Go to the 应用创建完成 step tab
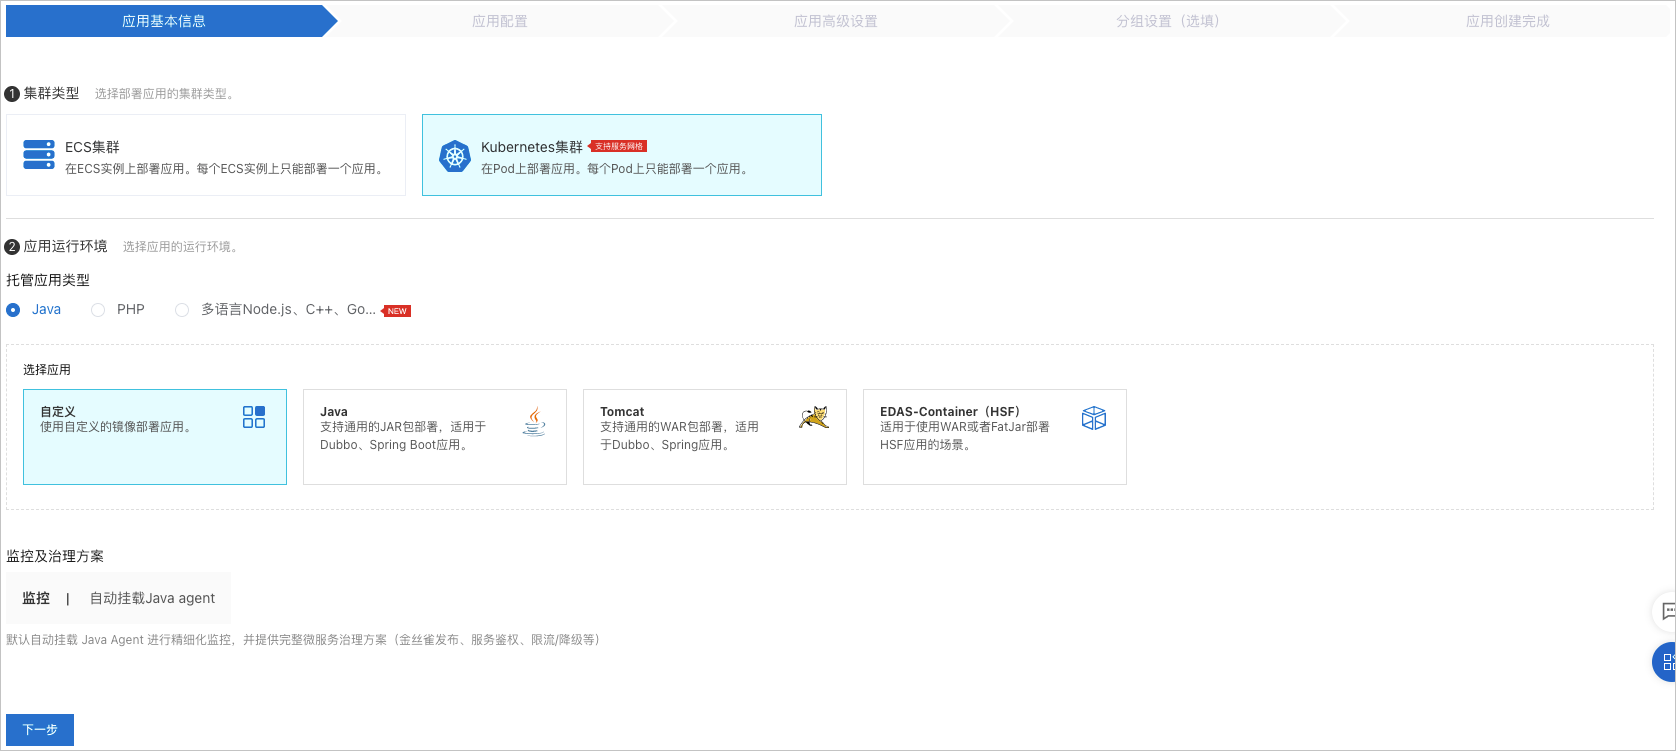 coord(1508,21)
